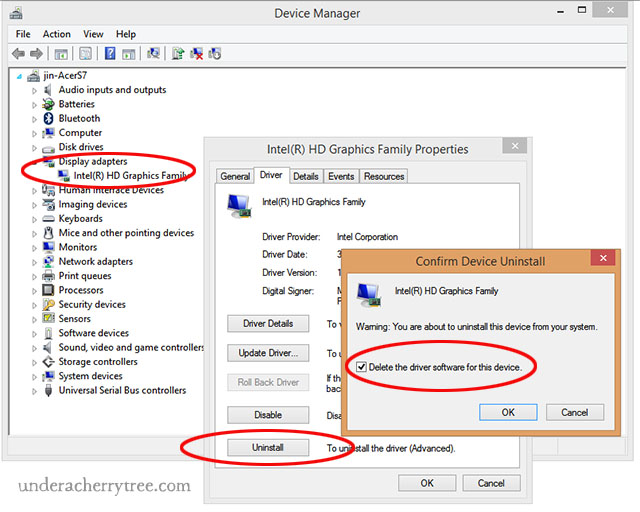Click the Update Driver... button
This screenshot has height=512, width=640.
[268, 353]
